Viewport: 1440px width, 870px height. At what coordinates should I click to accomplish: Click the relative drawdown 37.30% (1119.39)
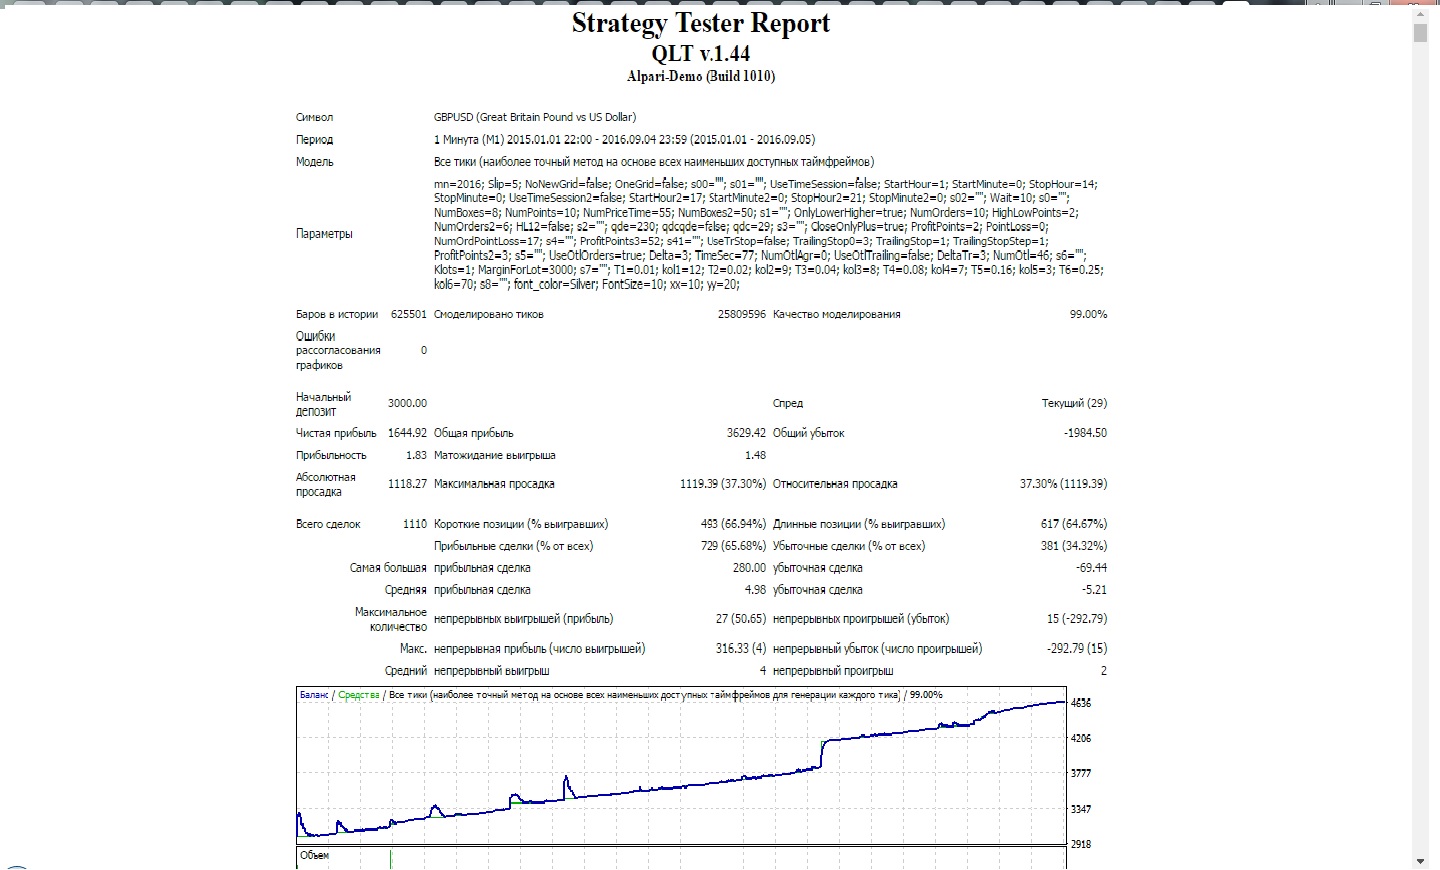click(x=1063, y=484)
